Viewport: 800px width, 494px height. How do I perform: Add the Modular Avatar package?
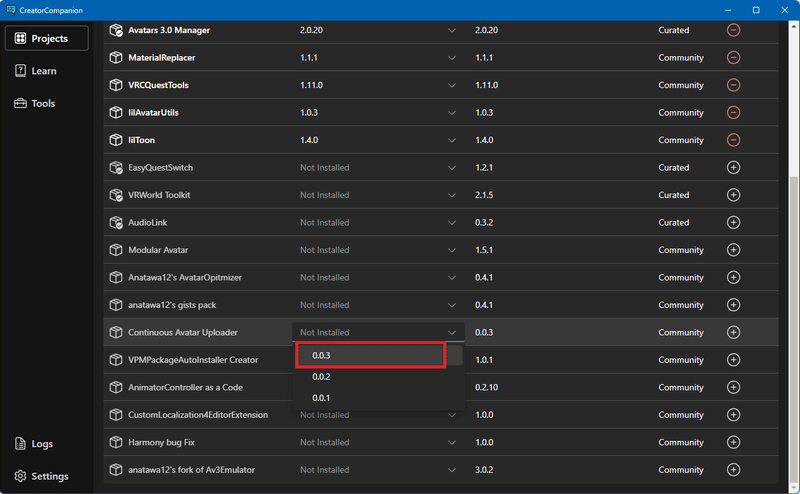733,250
